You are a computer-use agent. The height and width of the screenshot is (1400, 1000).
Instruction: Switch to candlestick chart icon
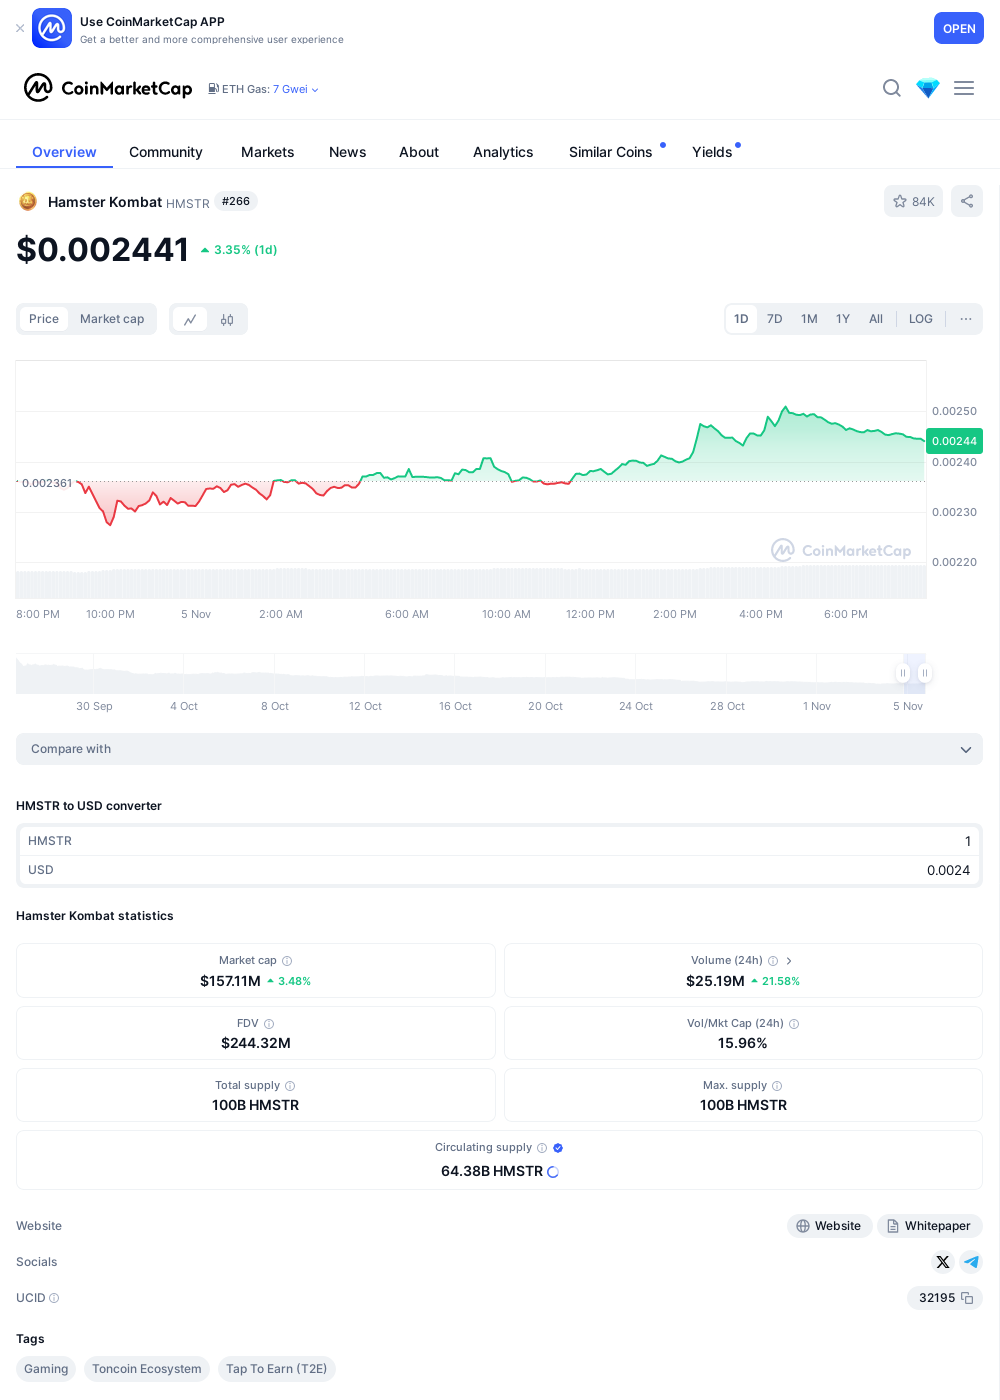pyautogui.click(x=227, y=320)
